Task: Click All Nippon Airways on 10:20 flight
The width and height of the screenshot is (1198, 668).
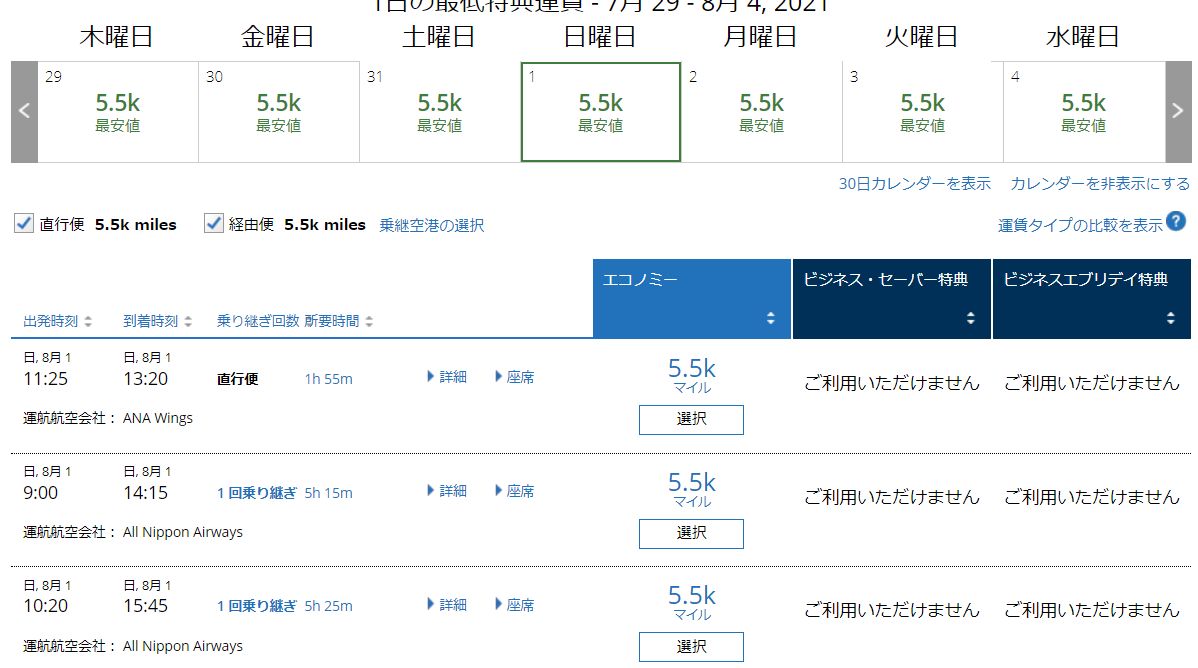Action: click(x=183, y=646)
